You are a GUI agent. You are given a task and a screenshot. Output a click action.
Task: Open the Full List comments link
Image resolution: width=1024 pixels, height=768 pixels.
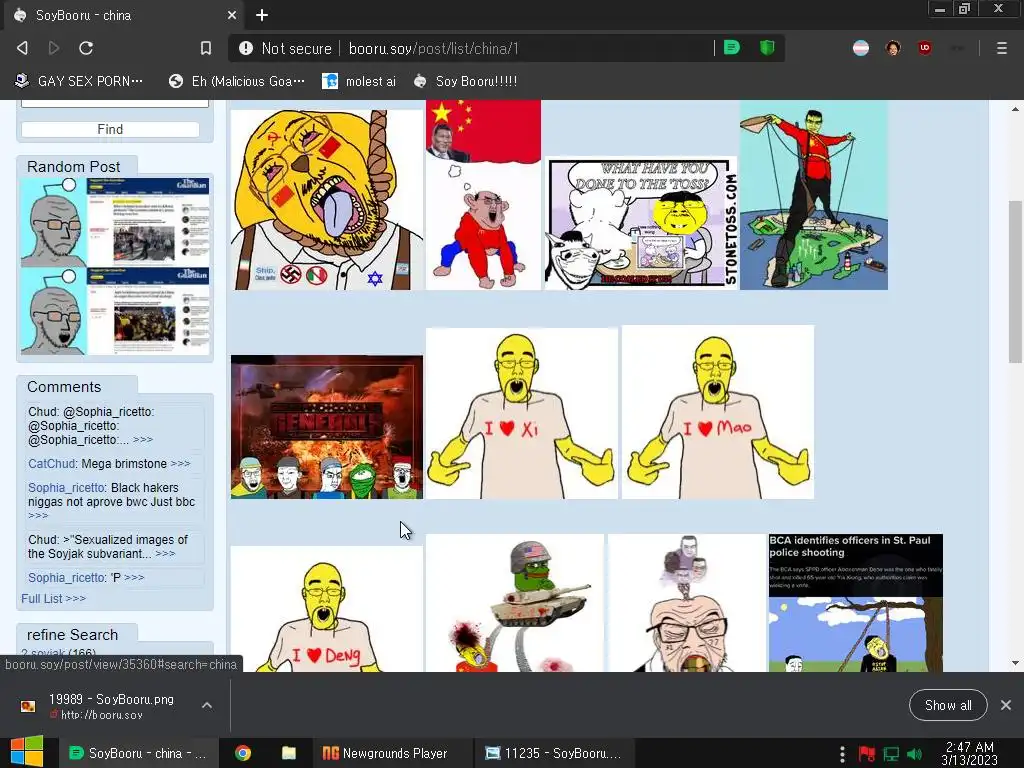(53, 598)
